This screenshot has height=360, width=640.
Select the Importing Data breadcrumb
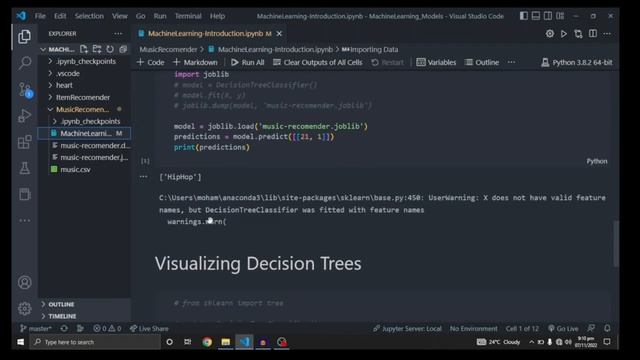369,49
